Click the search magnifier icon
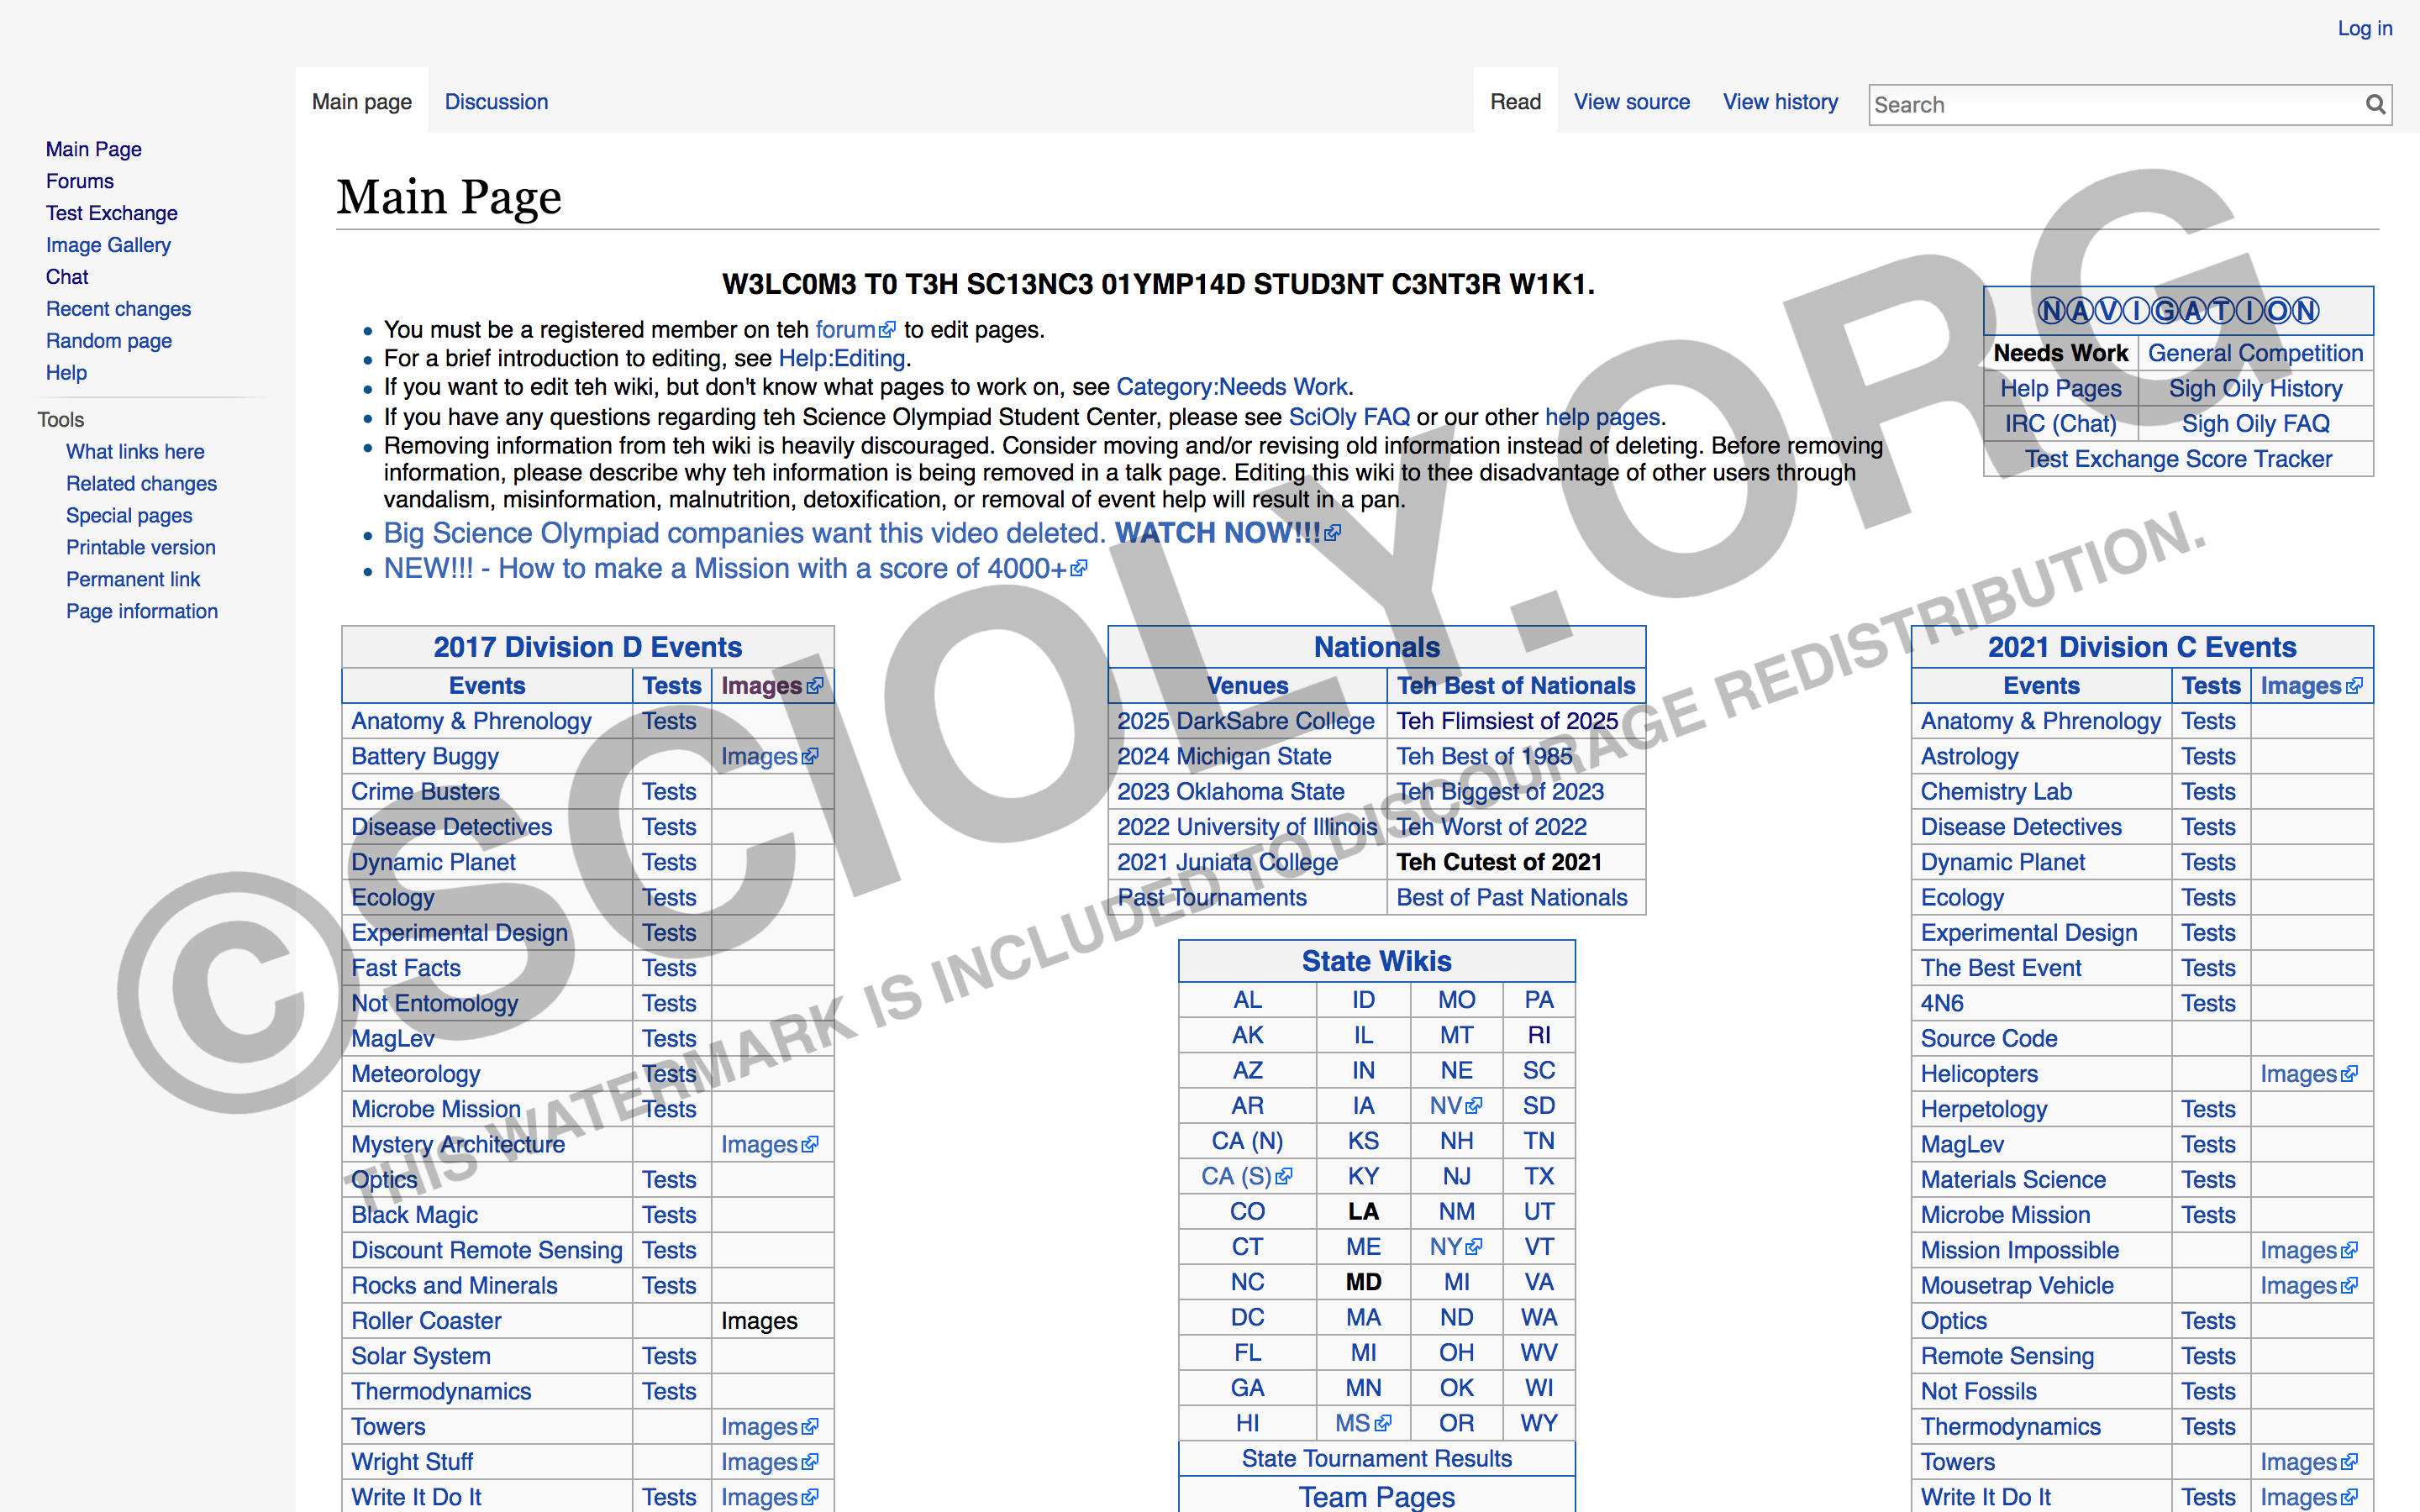 [2375, 104]
